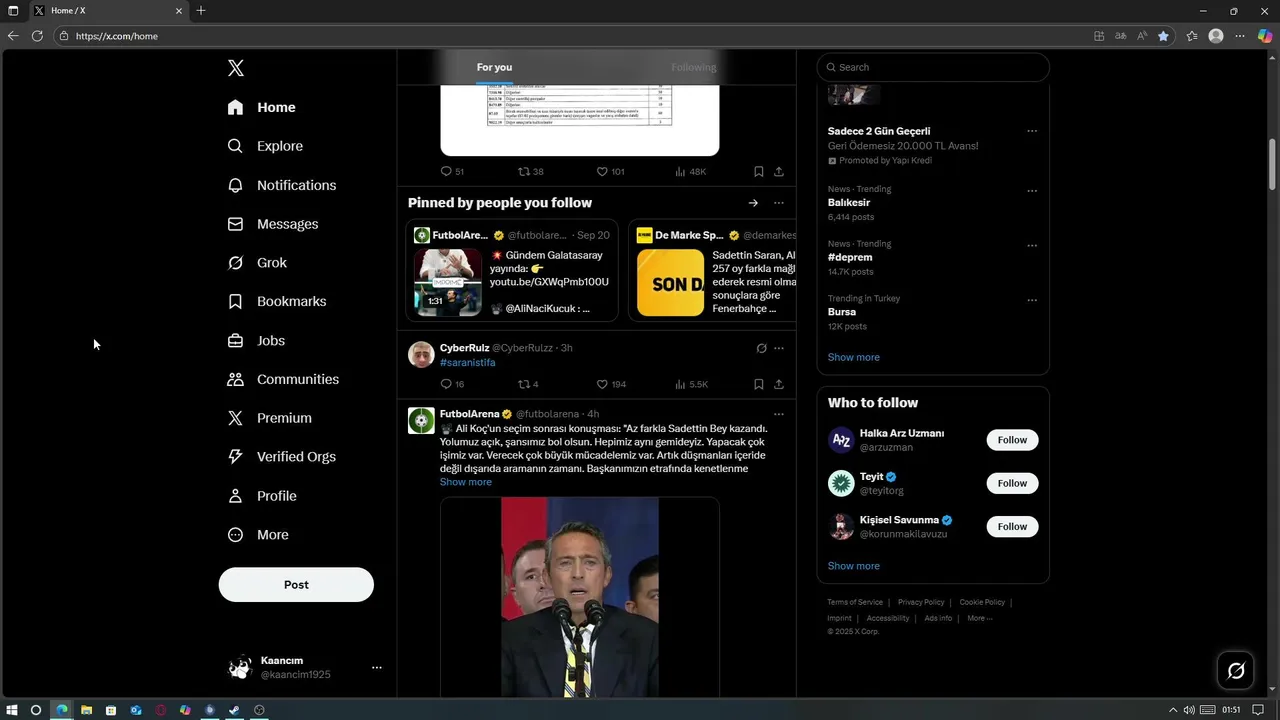Click arrow next to Pinned by people you follow
Screen dimensions: 1280x720
click(753, 203)
